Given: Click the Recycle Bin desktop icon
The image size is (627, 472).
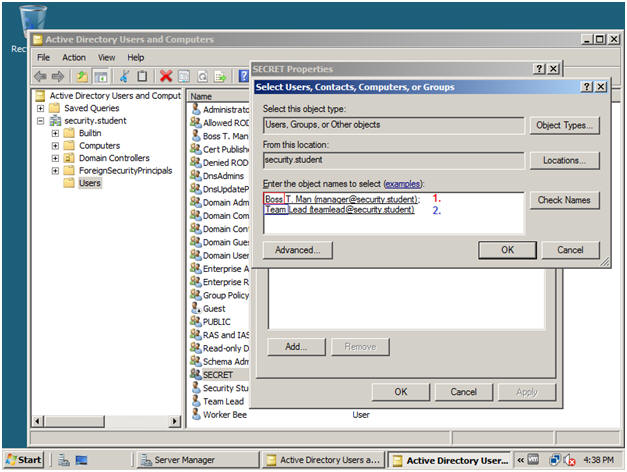Looking at the screenshot, I should [32, 19].
